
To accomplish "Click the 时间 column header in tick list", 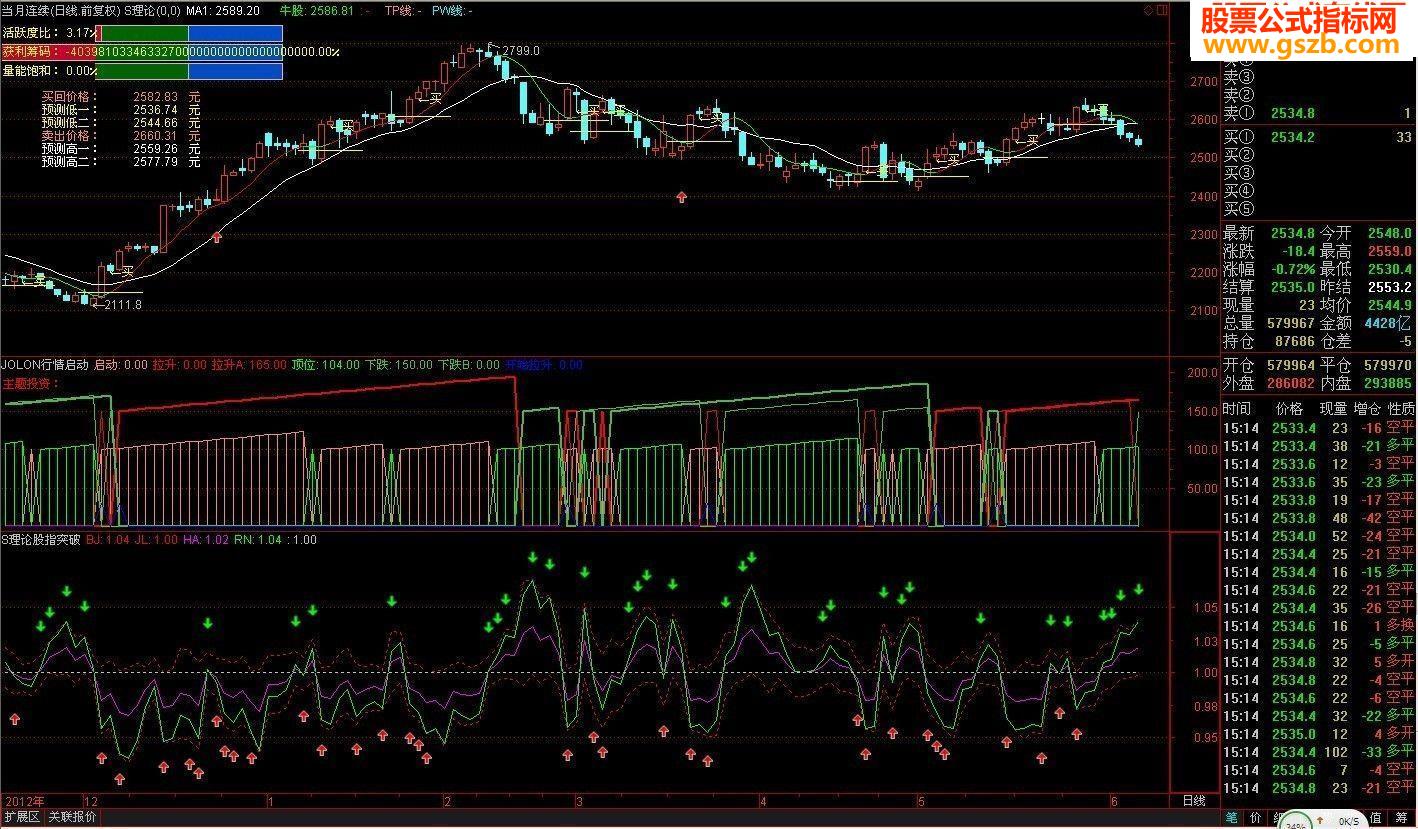I will point(1237,409).
